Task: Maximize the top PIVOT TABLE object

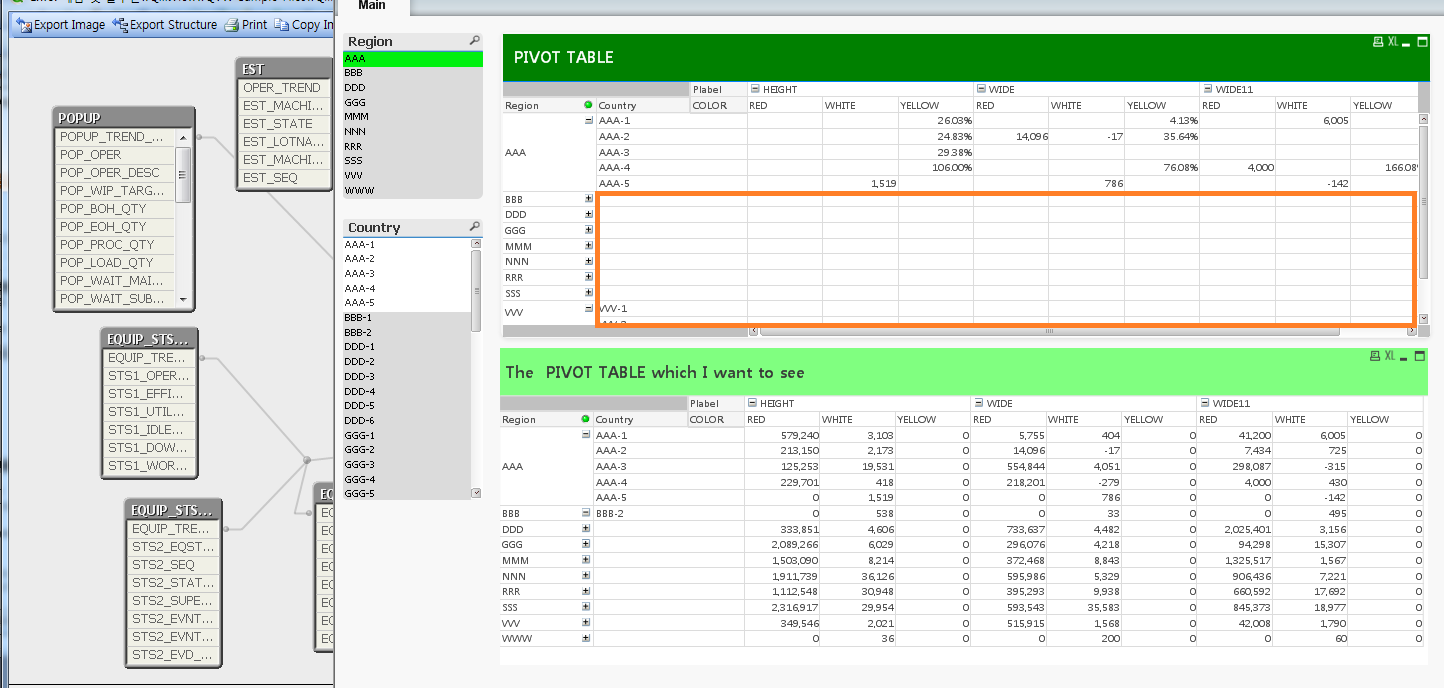Action: [x=1420, y=42]
